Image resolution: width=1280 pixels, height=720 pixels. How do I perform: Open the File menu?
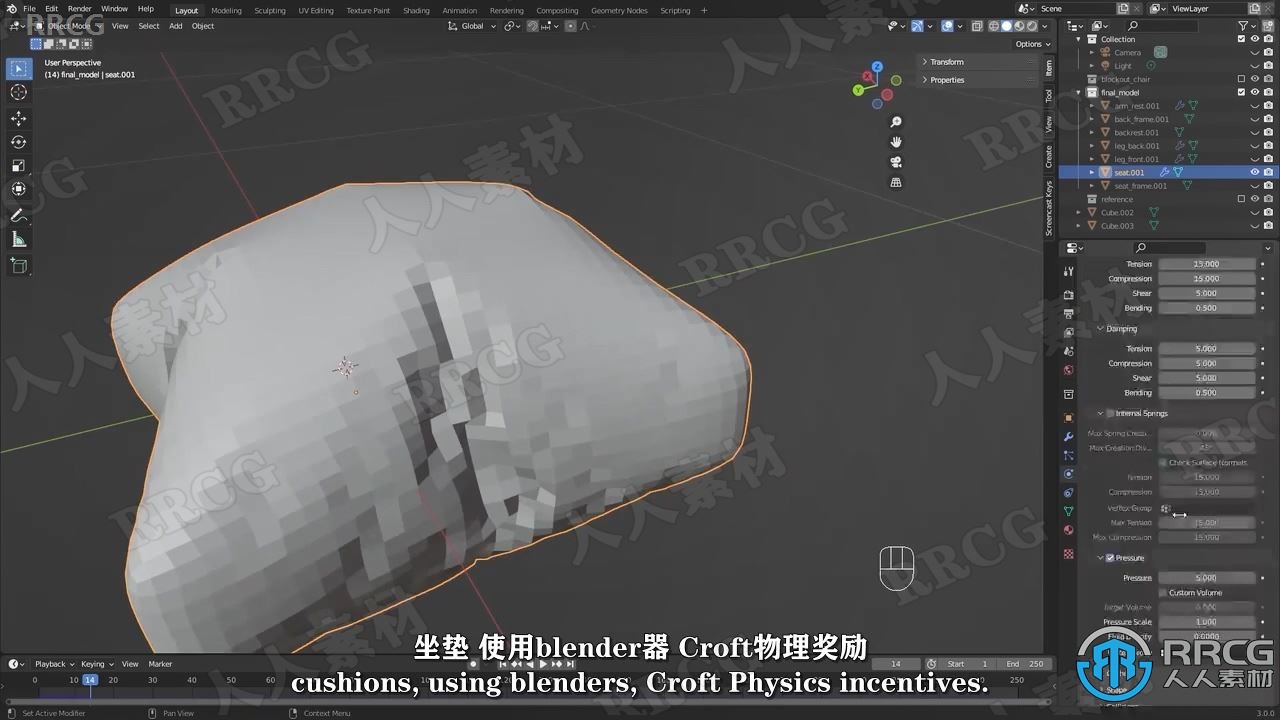[29, 9]
